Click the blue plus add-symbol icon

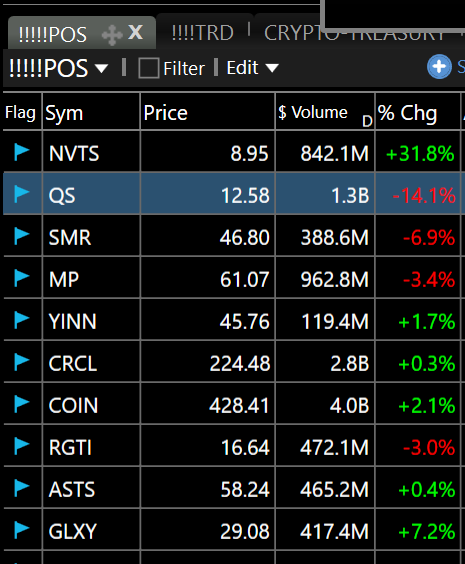coord(439,67)
